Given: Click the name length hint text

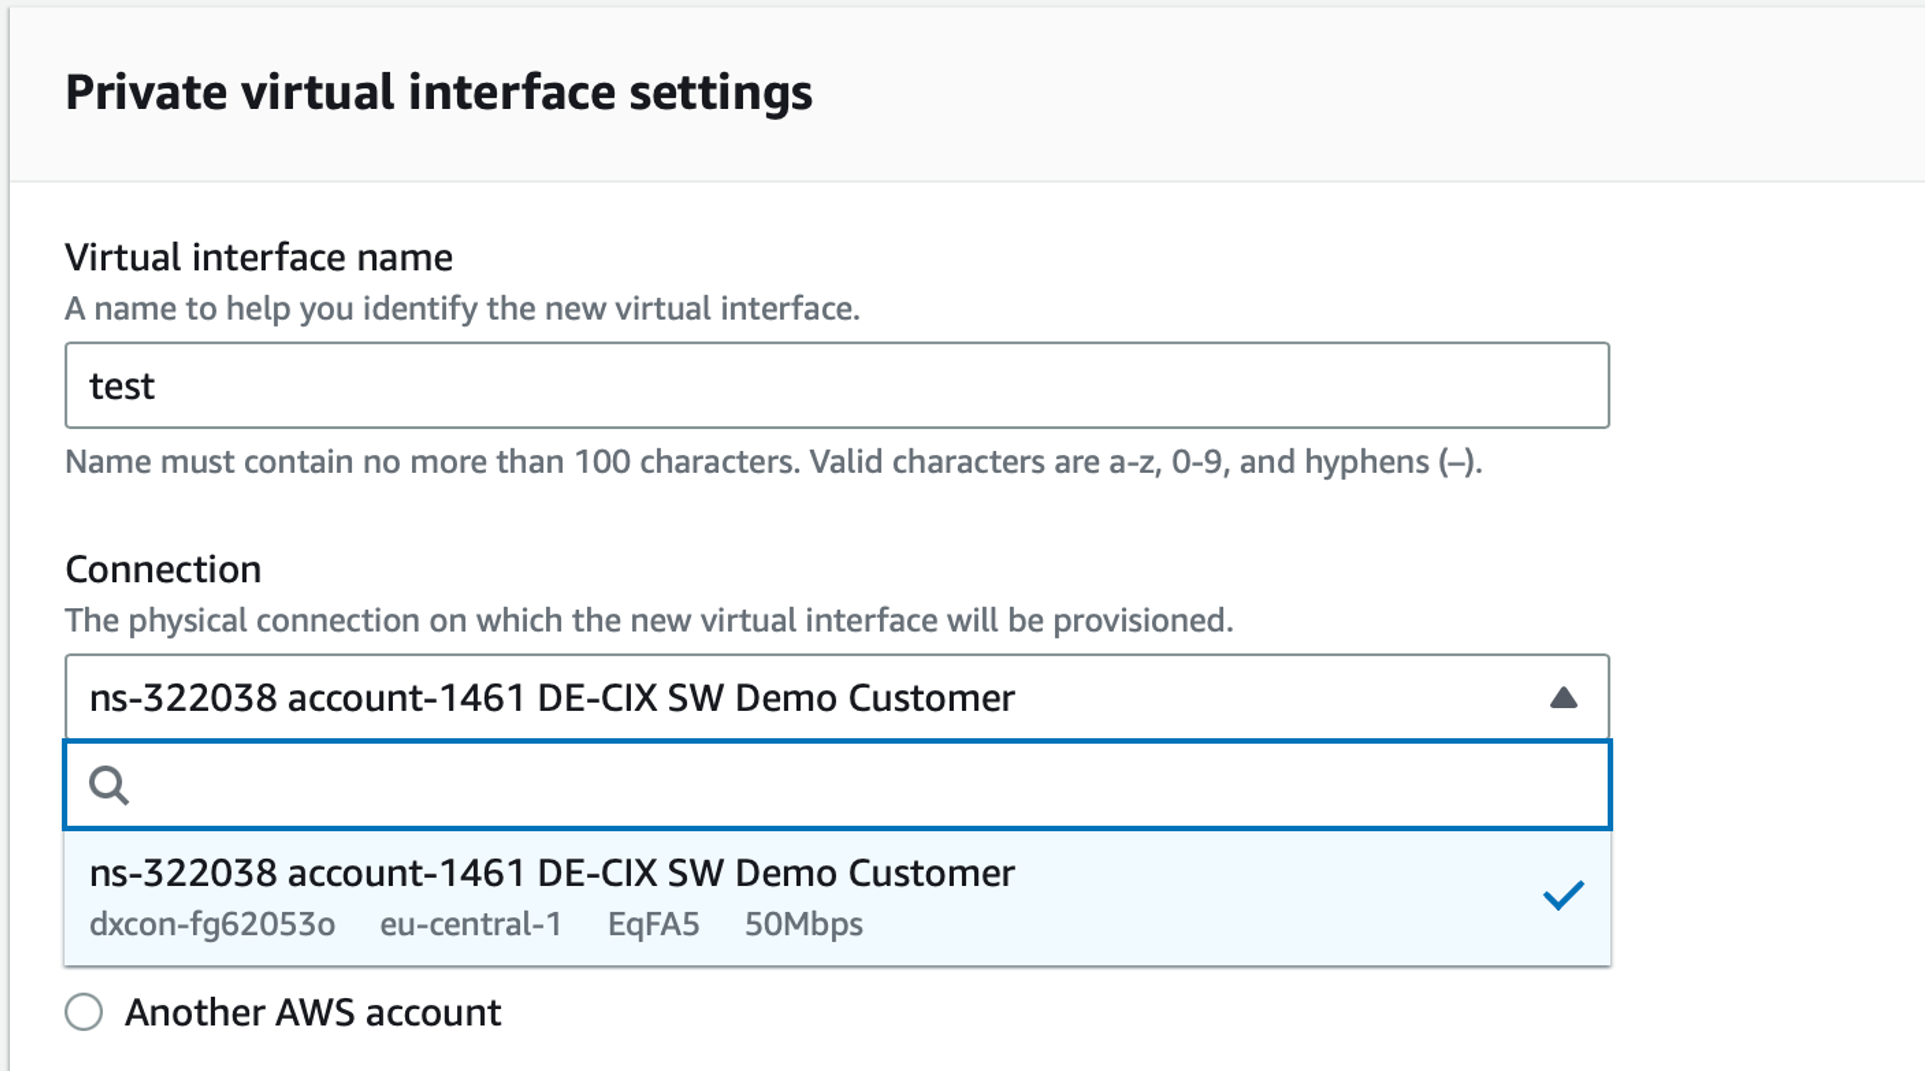Looking at the screenshot, I should (x=773, y=462).
